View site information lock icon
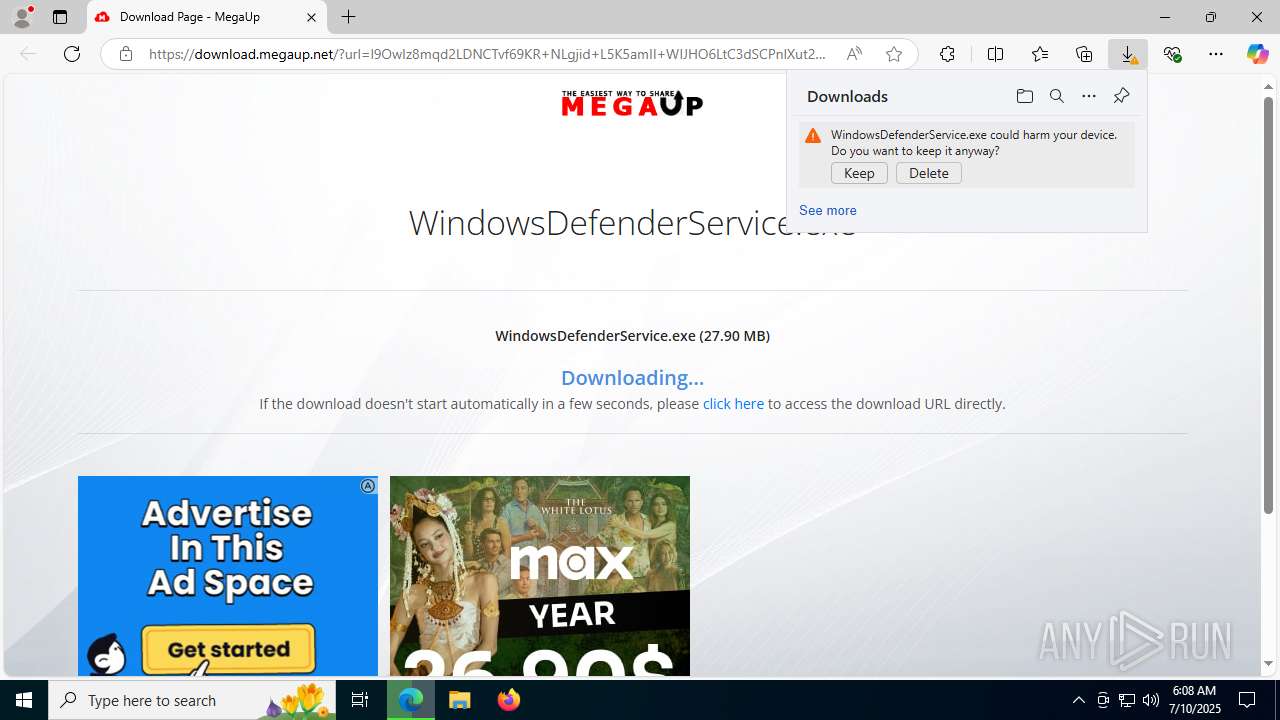 point(125,54)
